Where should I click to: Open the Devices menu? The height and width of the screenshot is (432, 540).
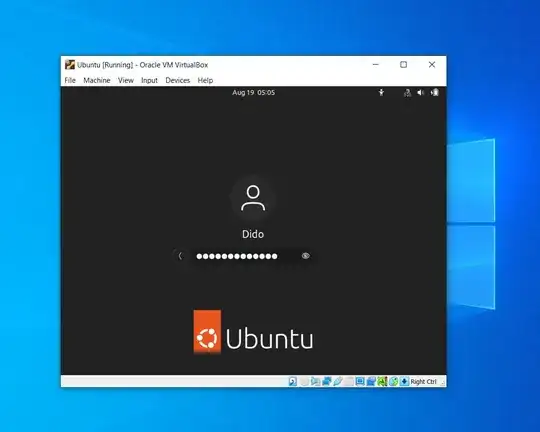(178, 80)
